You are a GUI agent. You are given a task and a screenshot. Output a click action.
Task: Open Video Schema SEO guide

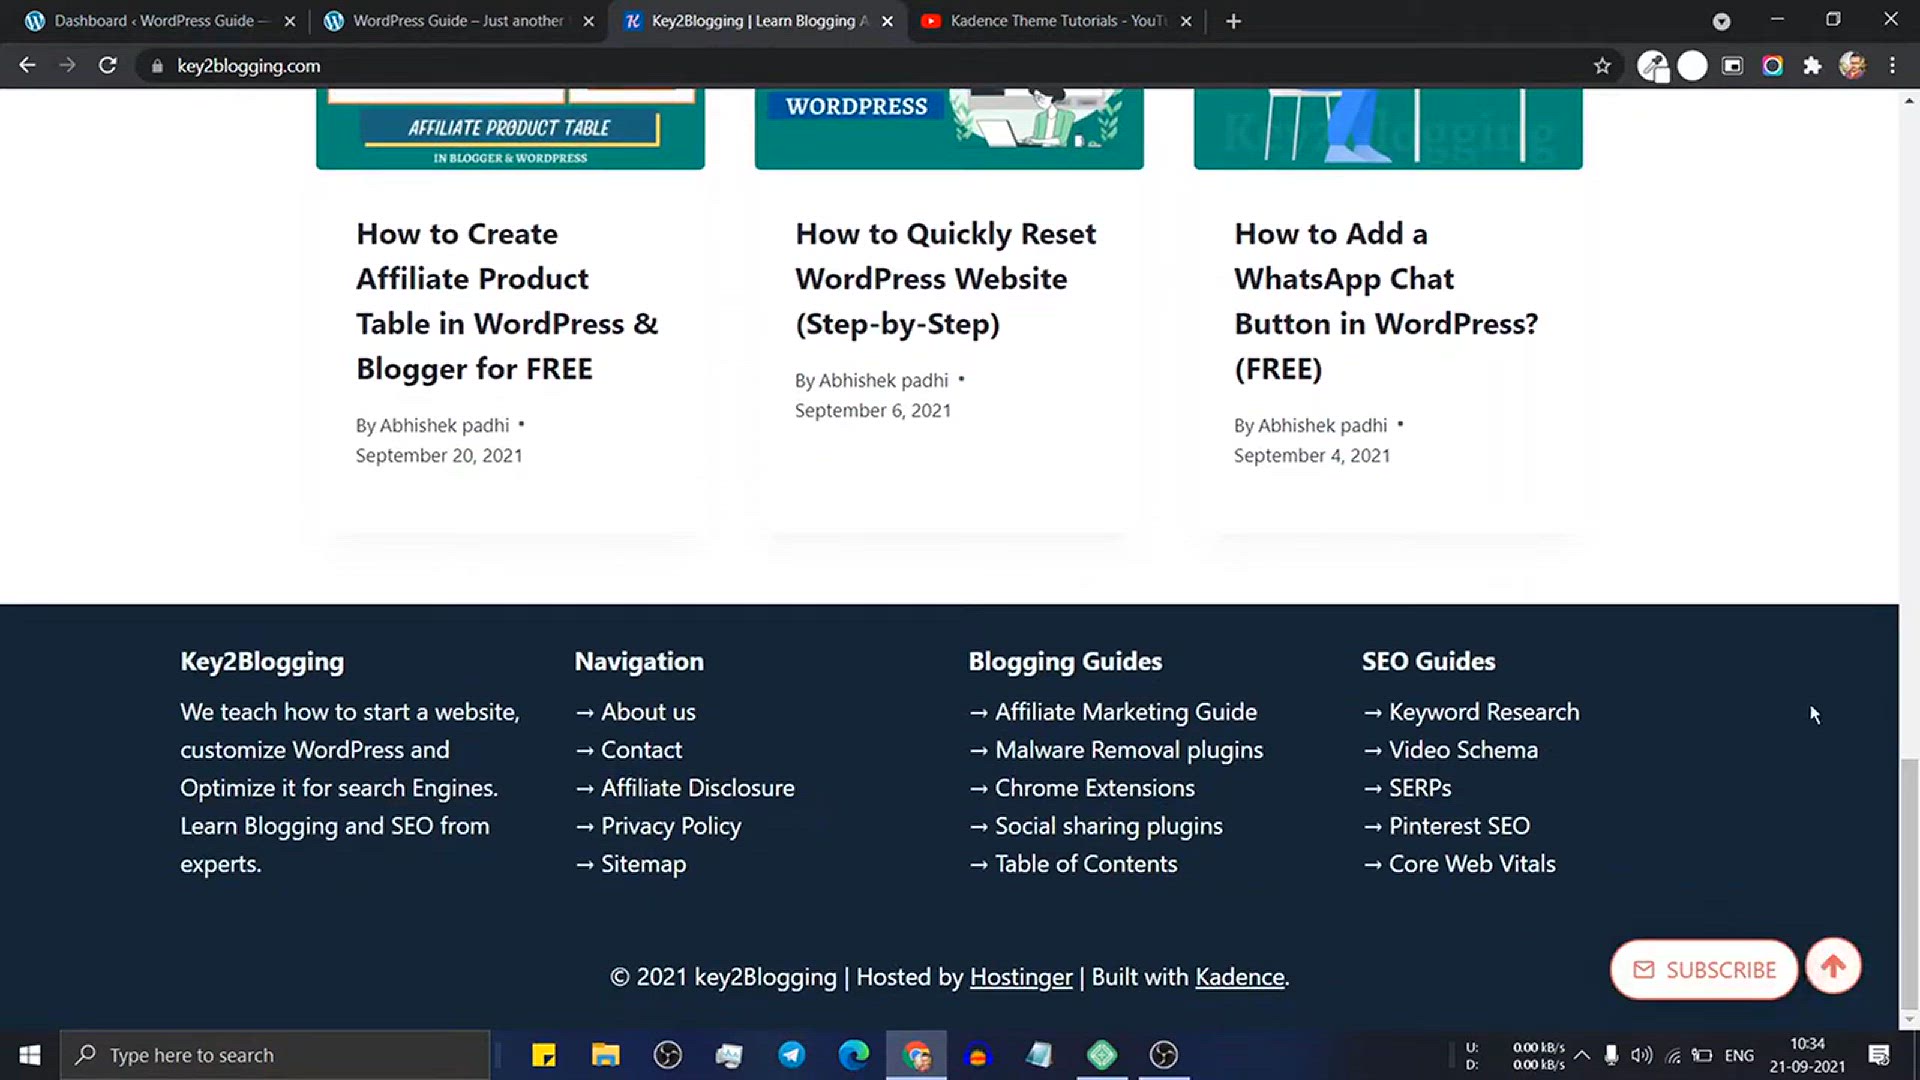tap(1463, 750)
